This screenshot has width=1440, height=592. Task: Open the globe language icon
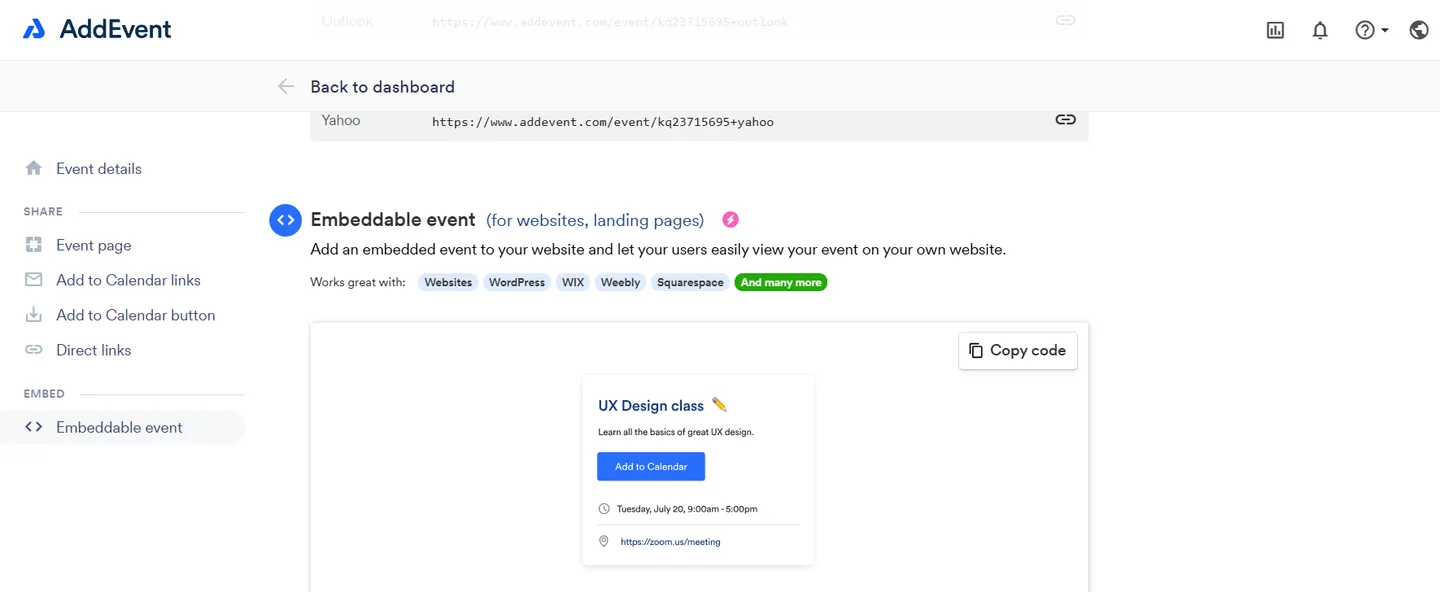(1418, 30)
